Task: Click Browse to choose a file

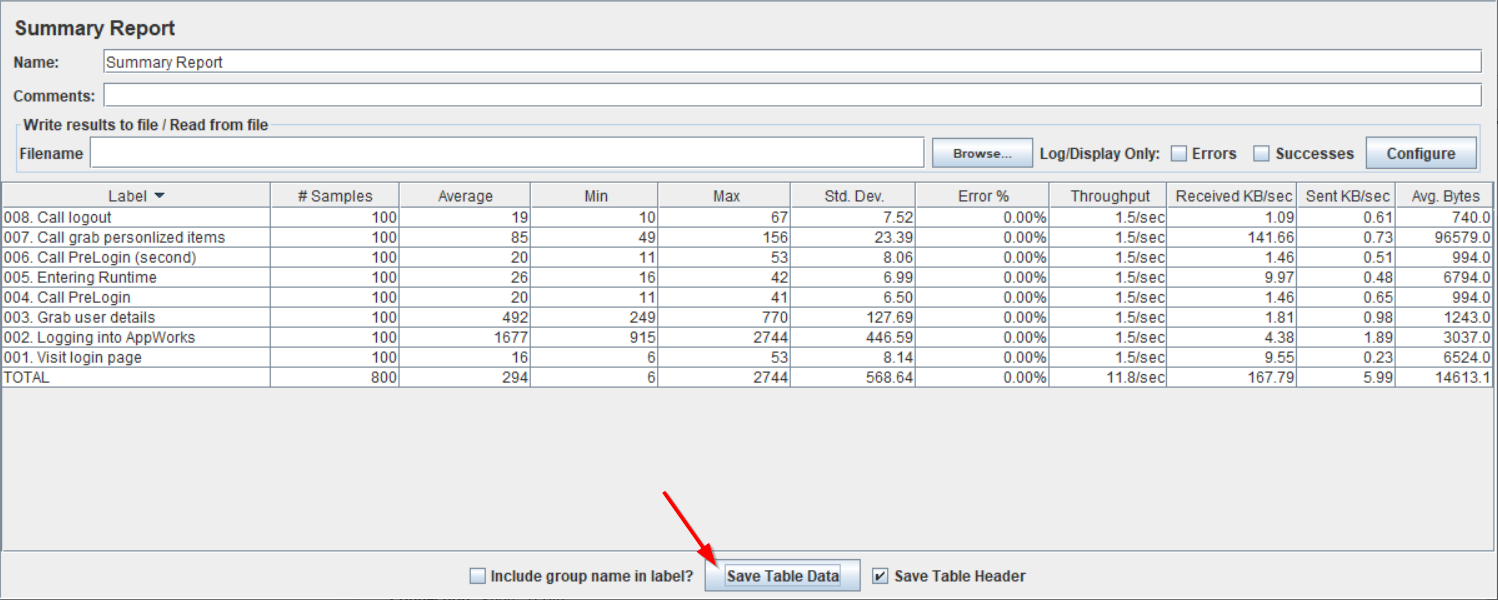Action: [x=981, y=154]
